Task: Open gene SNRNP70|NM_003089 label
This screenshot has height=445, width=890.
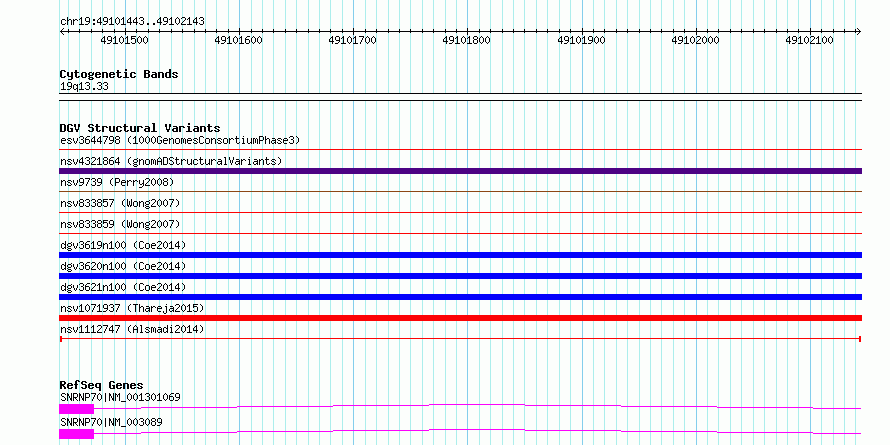Action: pos(111,422)
